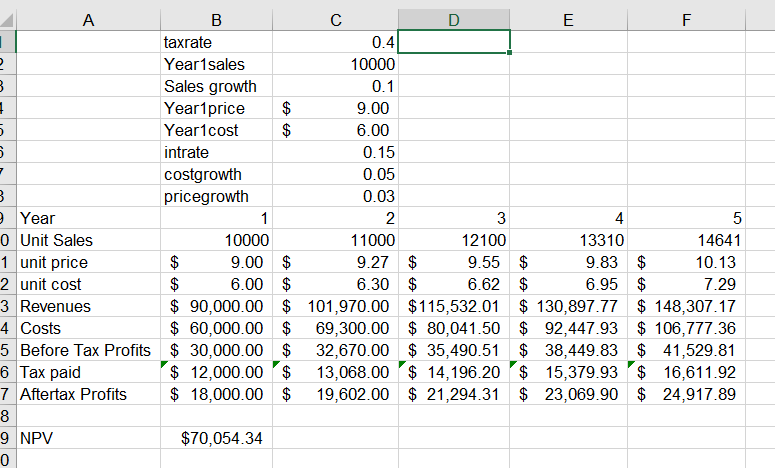Select Year 3 cell

[454, 218]
